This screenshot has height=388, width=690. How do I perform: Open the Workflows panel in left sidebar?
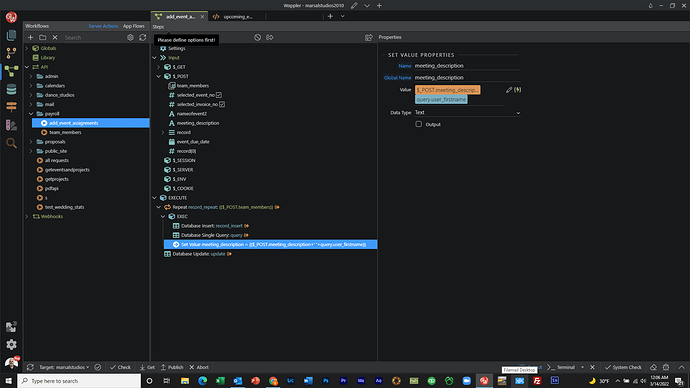pyautogui.click(x=11, y=71)
